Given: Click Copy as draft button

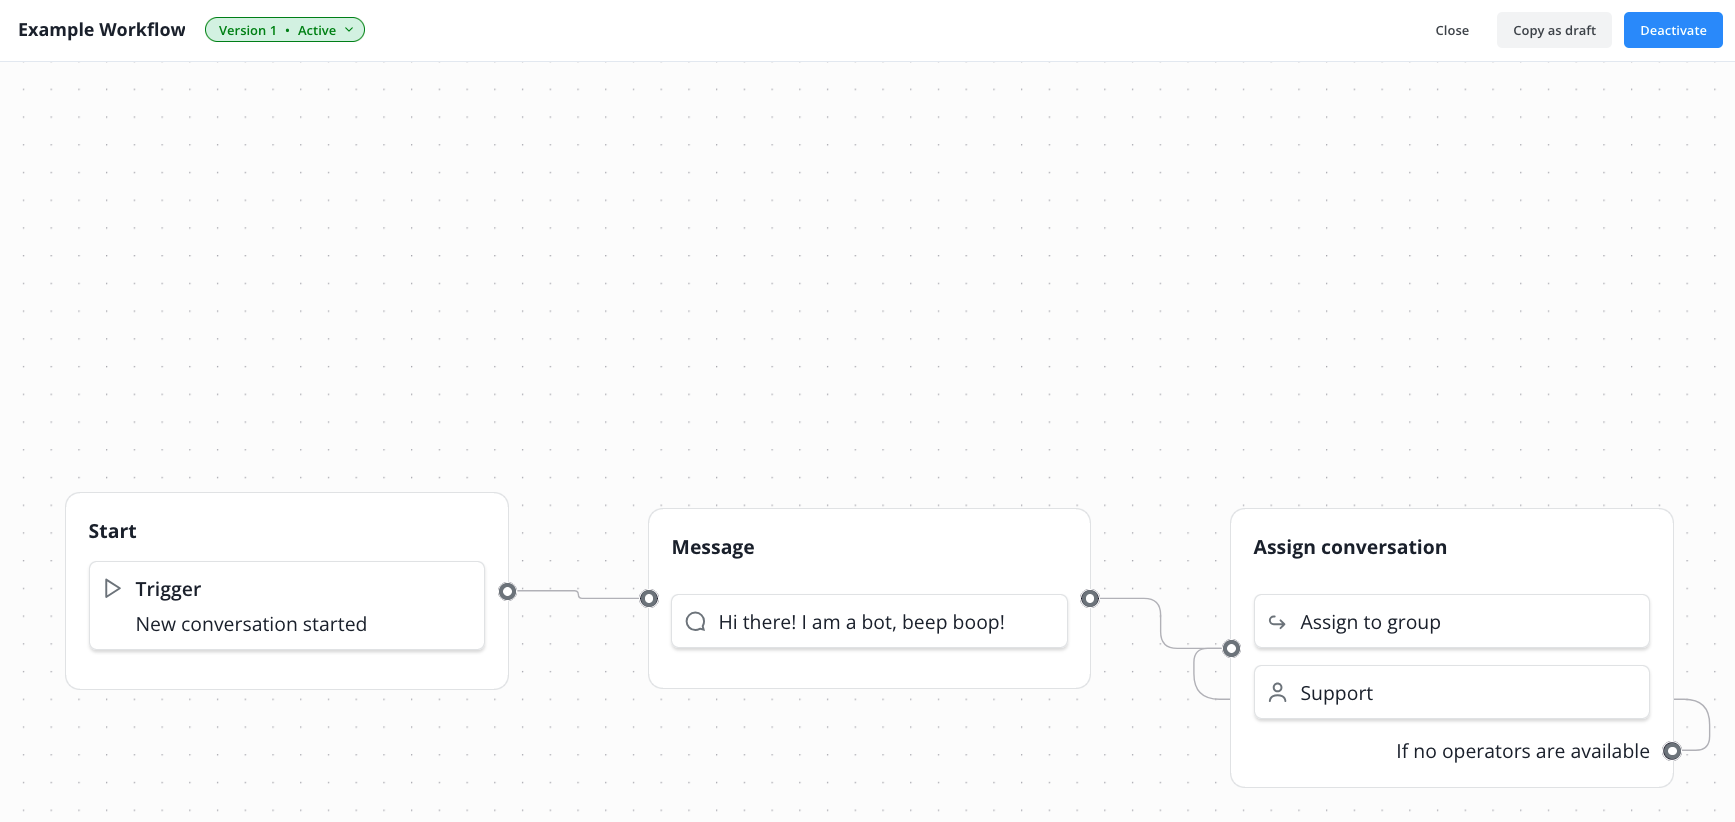Looking at the screenshot, I should tap(1553, 30).
